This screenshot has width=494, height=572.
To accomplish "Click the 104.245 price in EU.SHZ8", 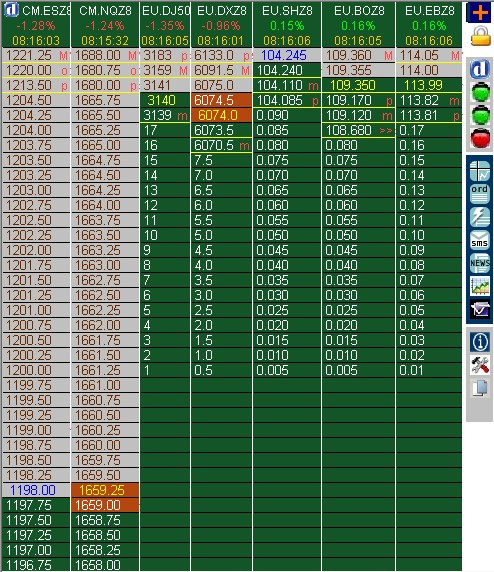I will 284,55.
